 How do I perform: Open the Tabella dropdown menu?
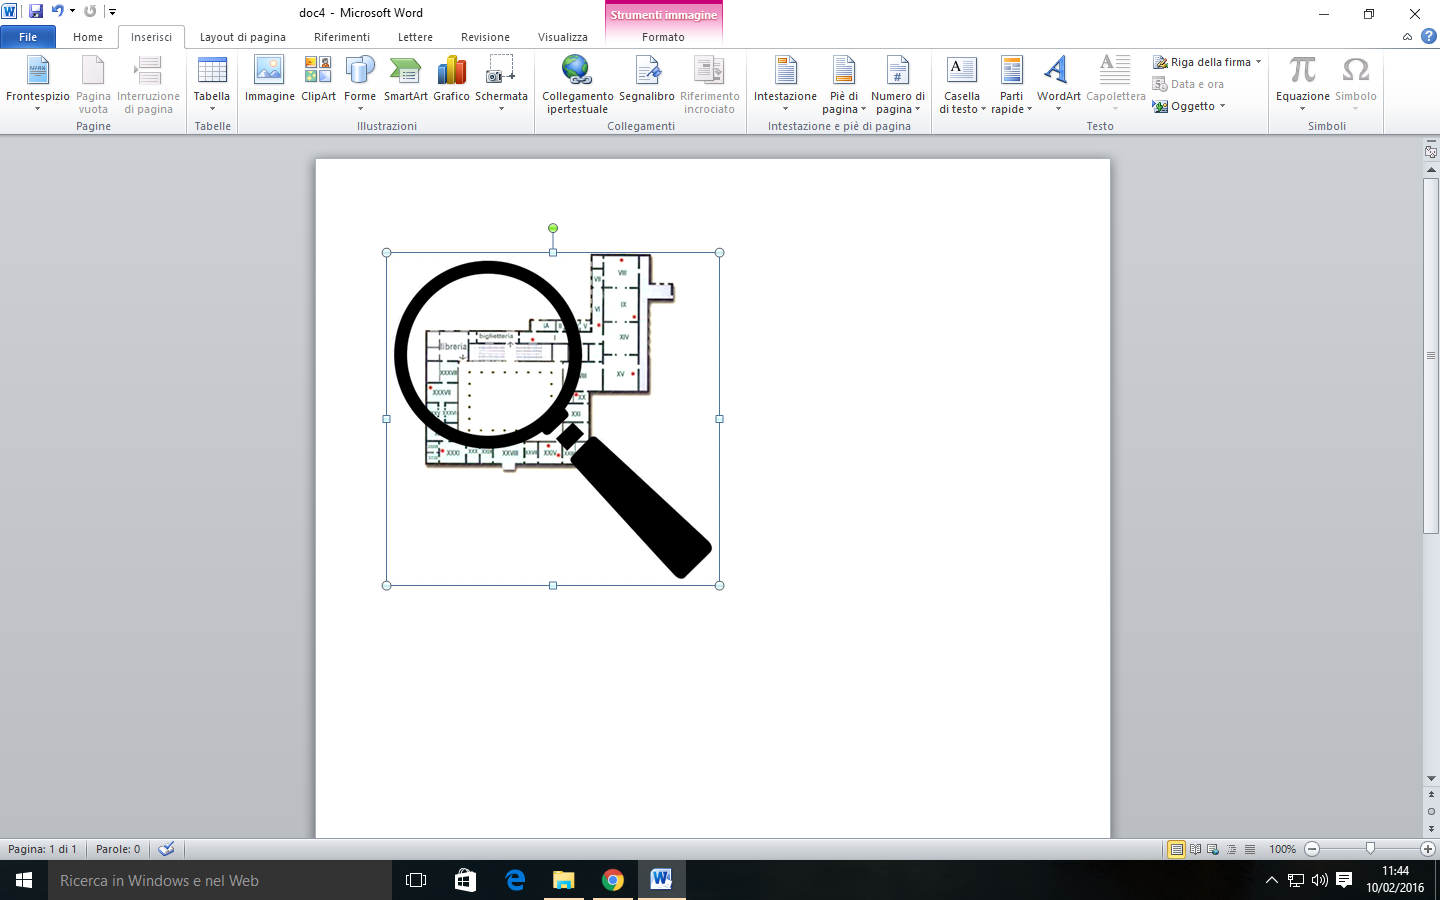click(x=212, y=108)
